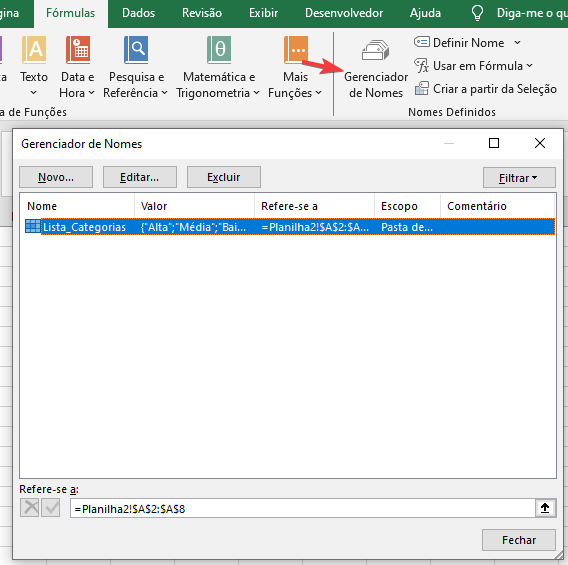Click the Refere-se a input field
This screenshot has width=568, height=565.
pyautogui.click(x=302, y=508)
